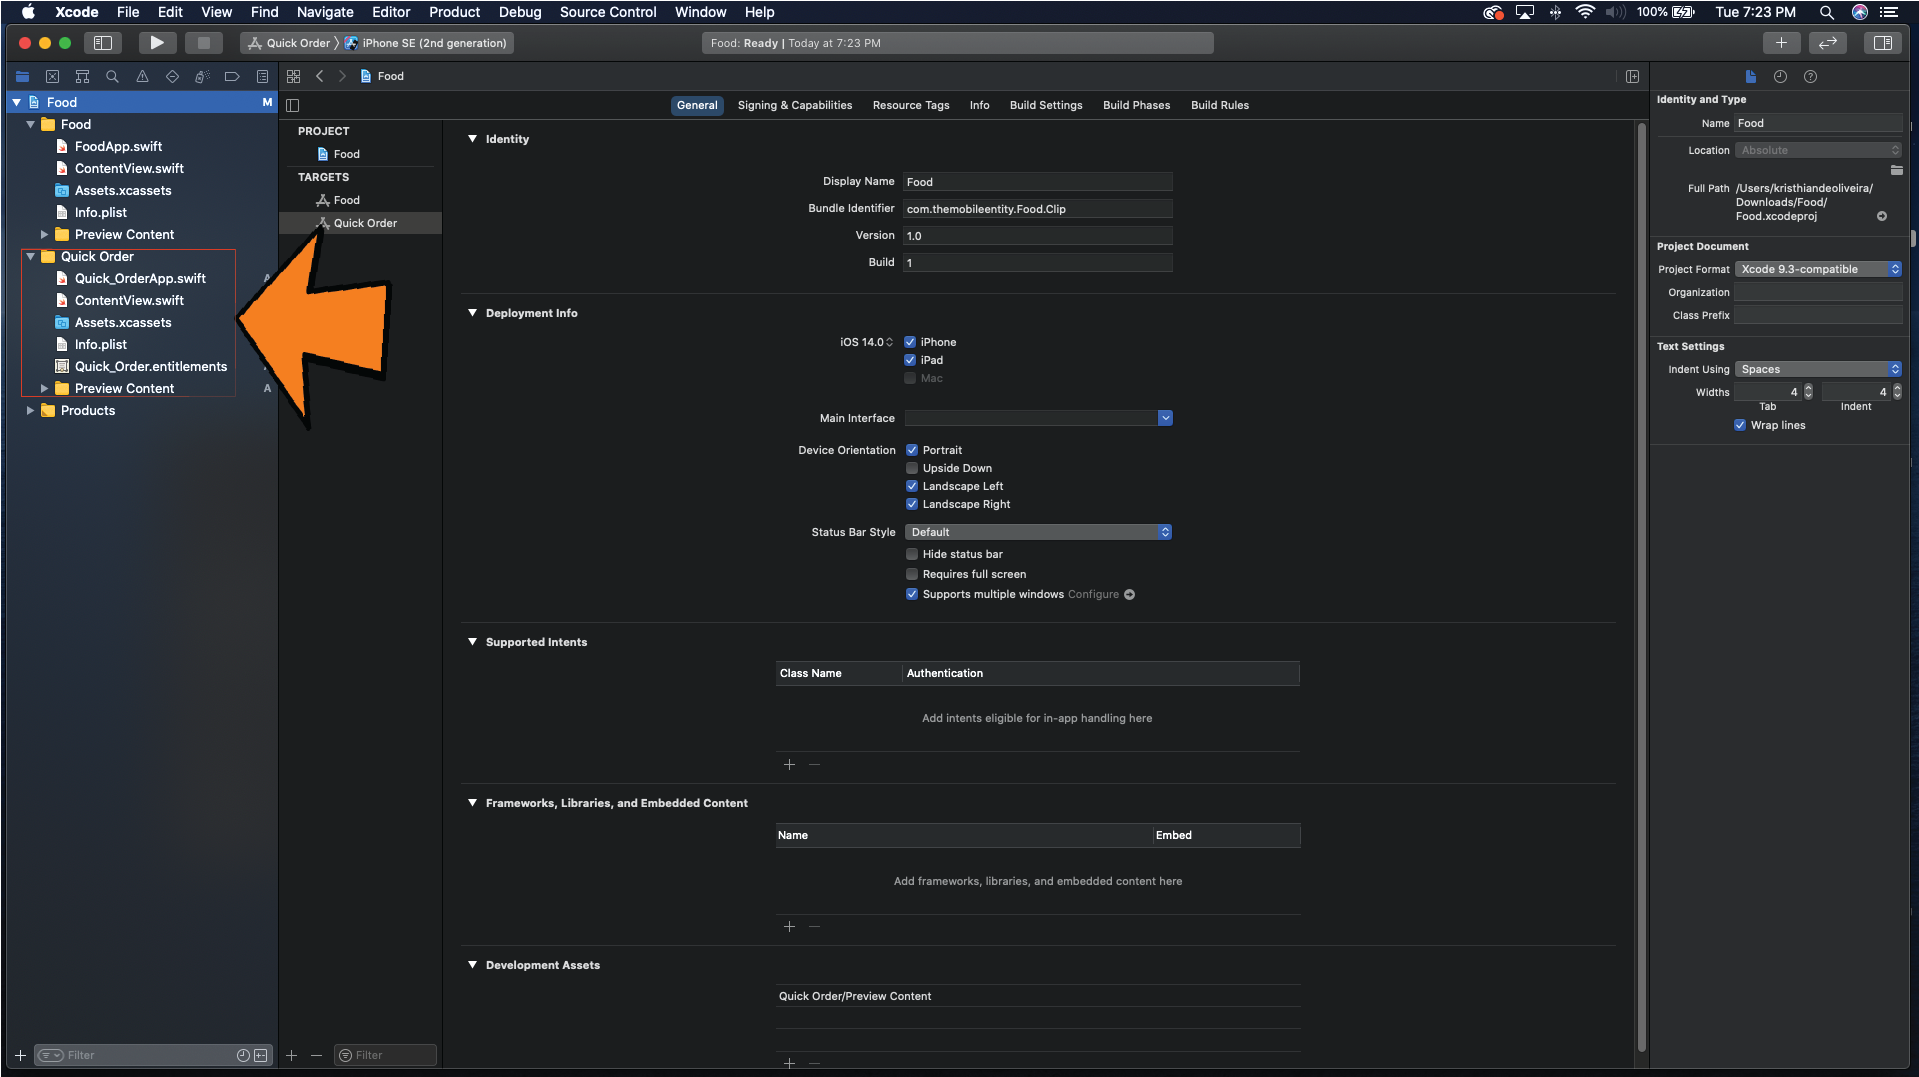
Task: Collapse Frameworks, Libraries, and Embedded Content
Action: [472, 803]
